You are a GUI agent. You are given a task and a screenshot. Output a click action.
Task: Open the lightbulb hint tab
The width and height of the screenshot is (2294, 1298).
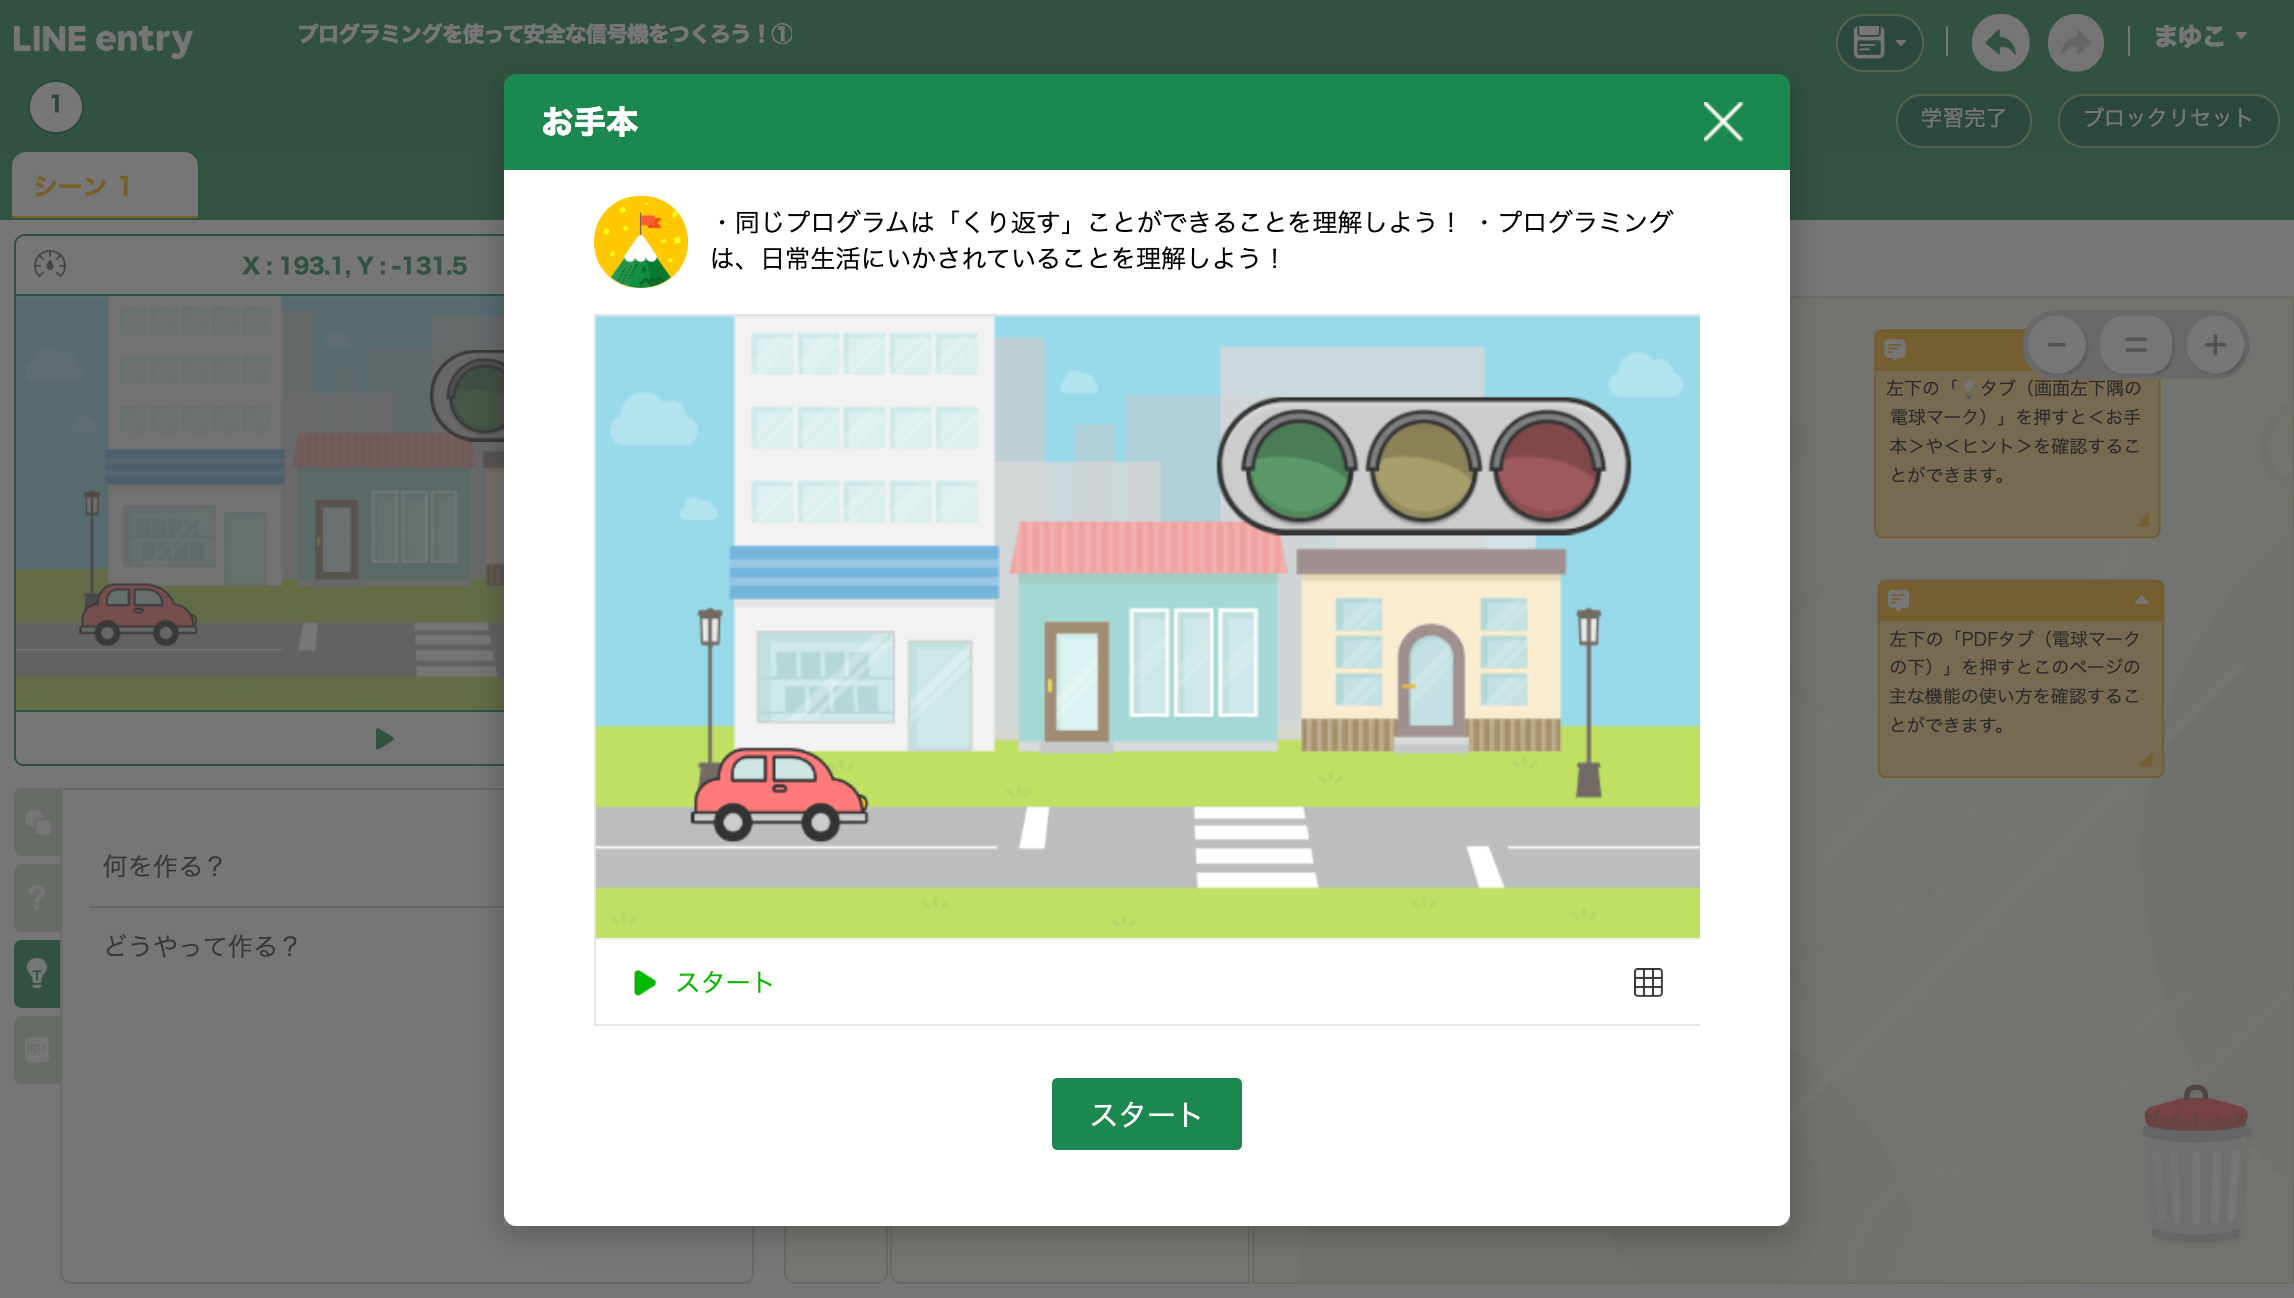[38, 973]
